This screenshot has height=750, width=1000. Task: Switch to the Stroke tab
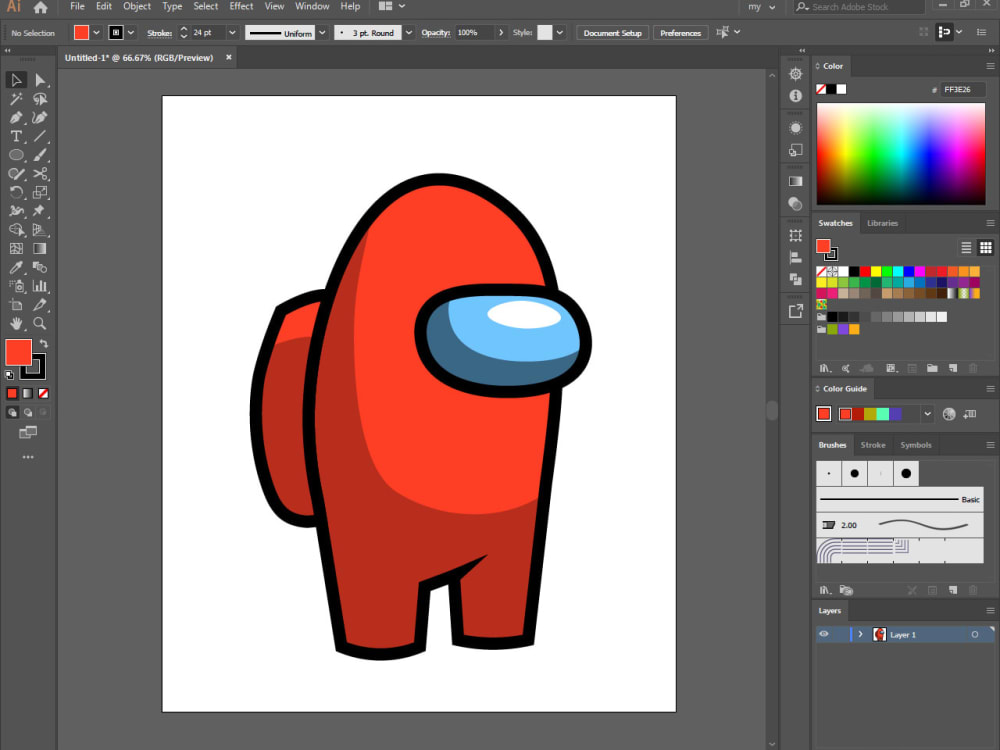click(x=873, y=445)
